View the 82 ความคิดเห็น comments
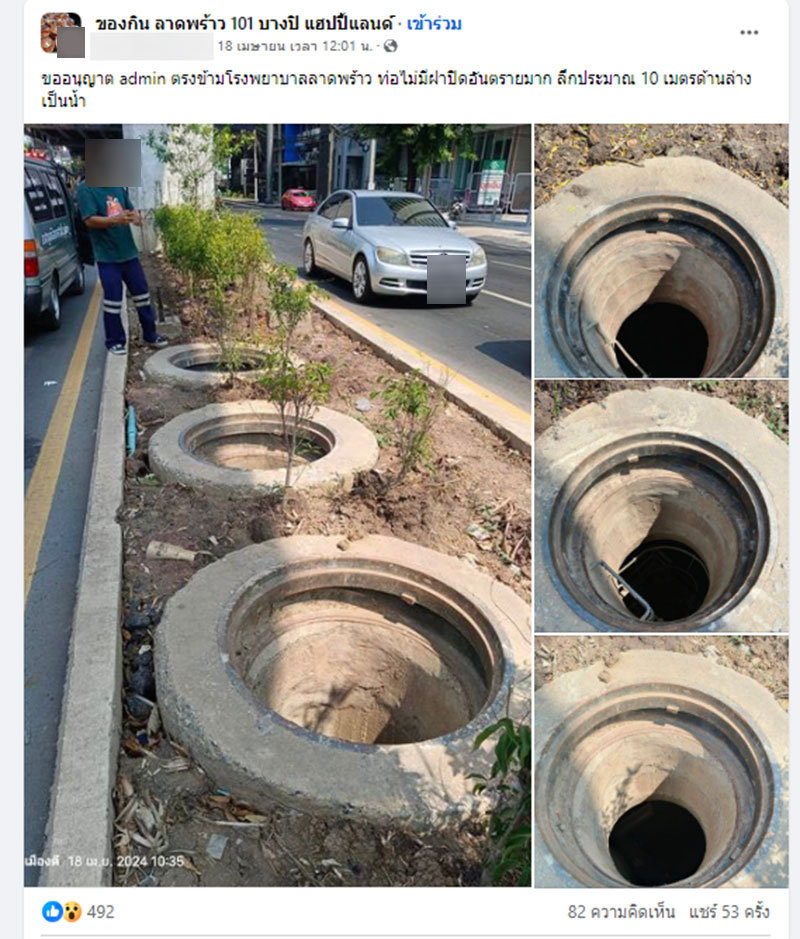The width and height of the screenshot is (800, 939). click(621, 911)
